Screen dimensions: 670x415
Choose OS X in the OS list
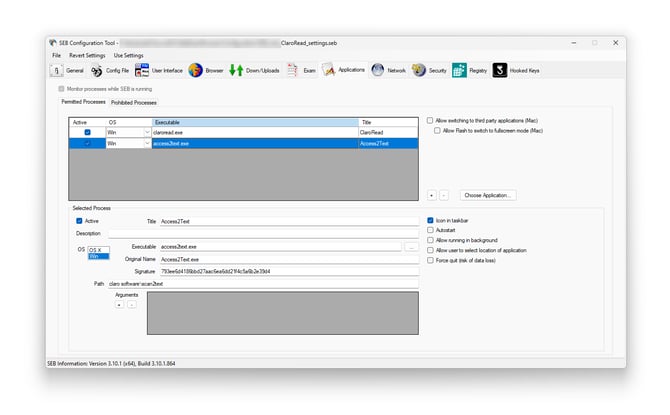96,249
